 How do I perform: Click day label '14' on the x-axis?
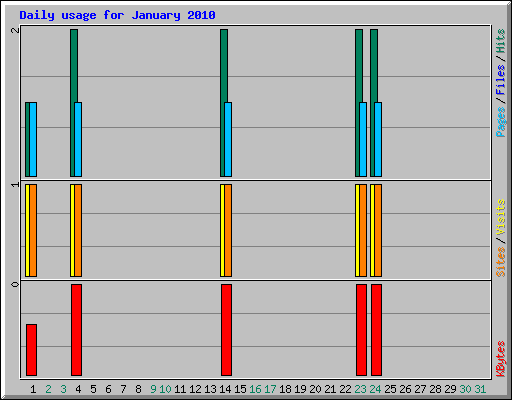(225, 389)
